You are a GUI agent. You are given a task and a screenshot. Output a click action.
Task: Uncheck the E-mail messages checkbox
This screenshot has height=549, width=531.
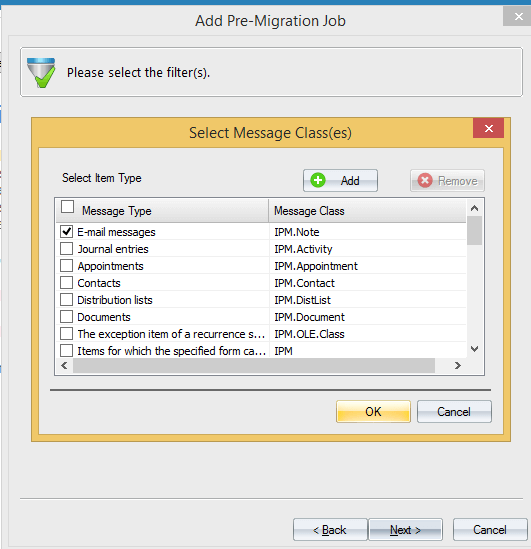coord(67,231)
